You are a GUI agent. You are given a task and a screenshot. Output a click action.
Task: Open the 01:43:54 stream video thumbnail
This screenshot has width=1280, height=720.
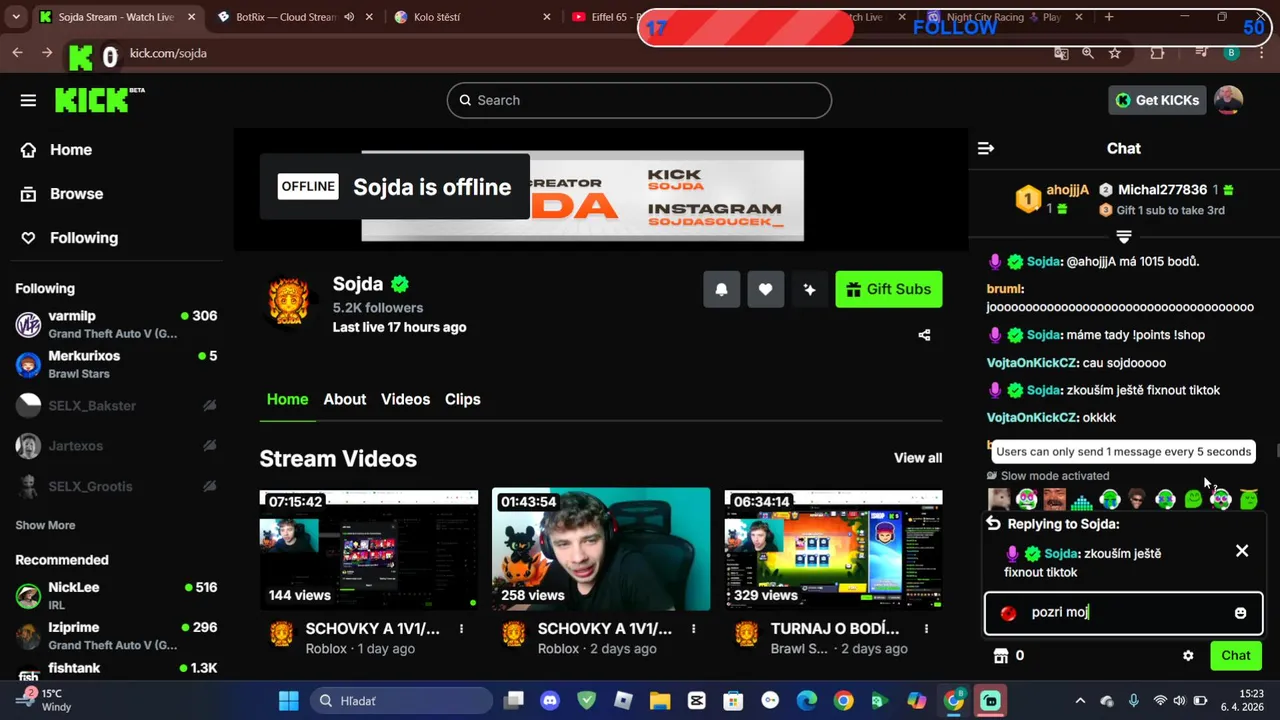(x=601, y=549)
